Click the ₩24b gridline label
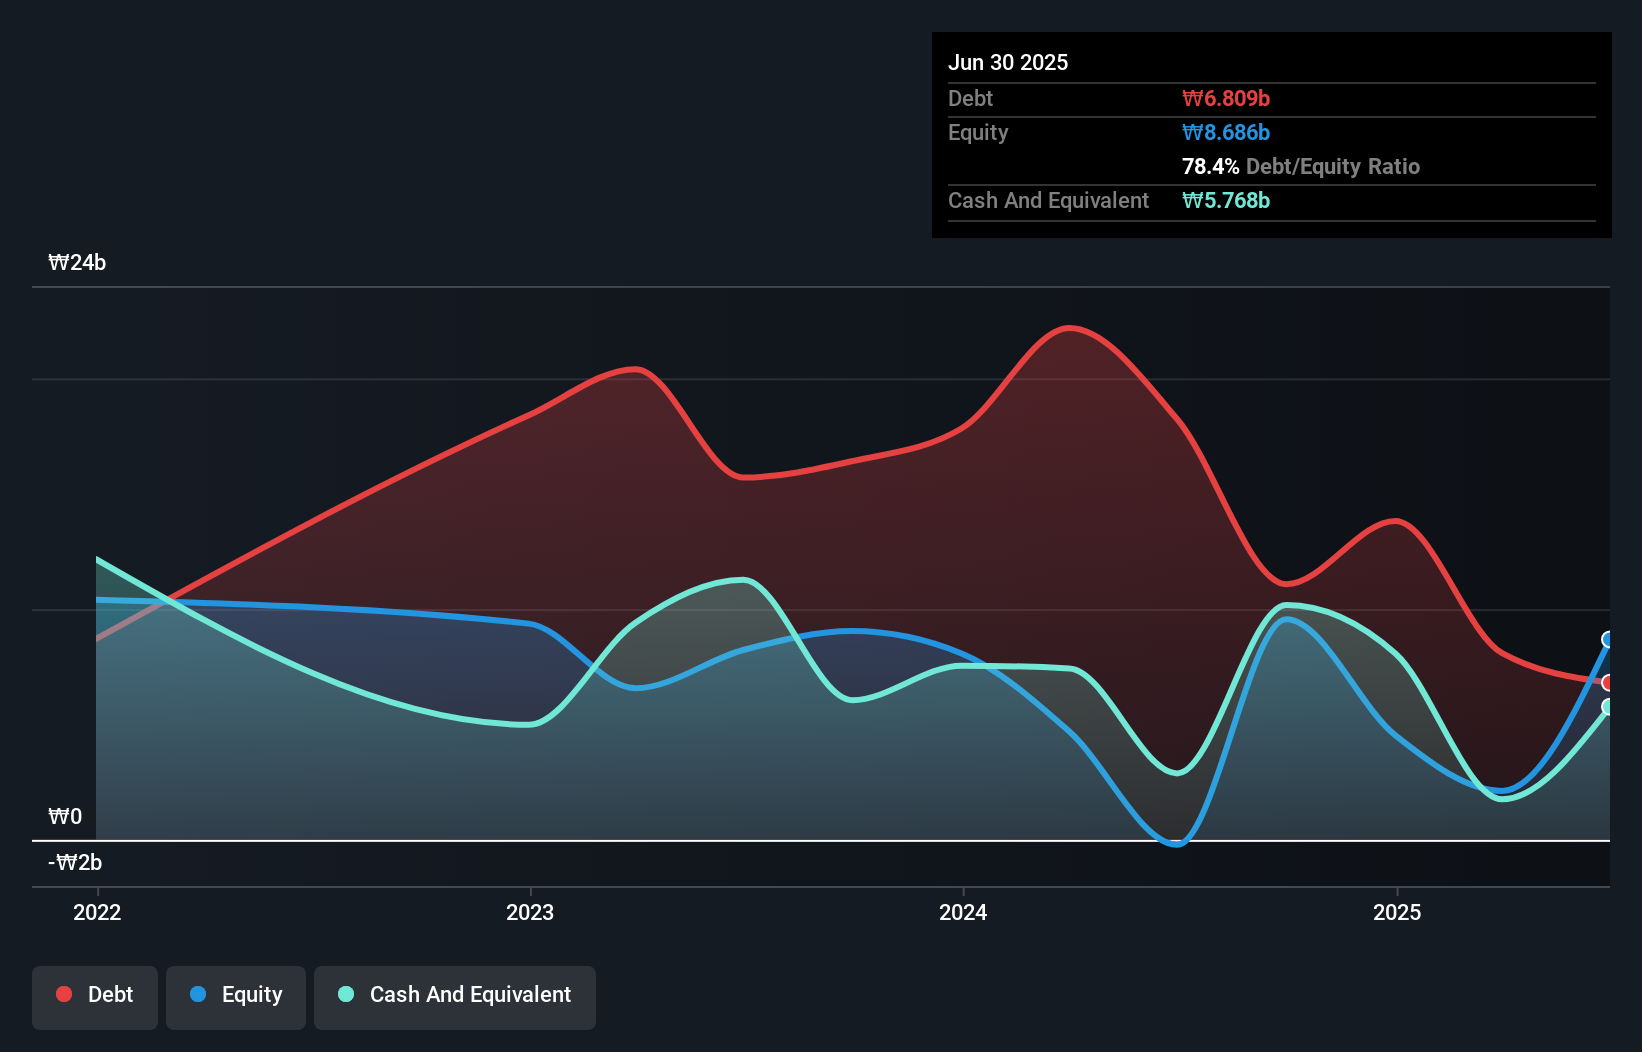 point(78,263)
